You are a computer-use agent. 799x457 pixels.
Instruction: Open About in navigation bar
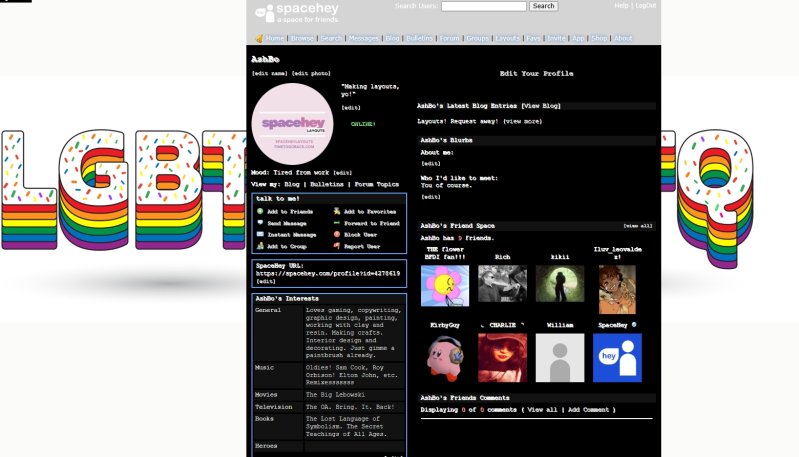[x=623, y=38]
